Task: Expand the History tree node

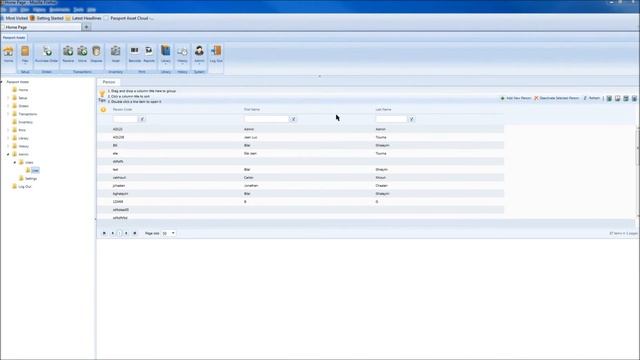Action: [x=8, y=146]
